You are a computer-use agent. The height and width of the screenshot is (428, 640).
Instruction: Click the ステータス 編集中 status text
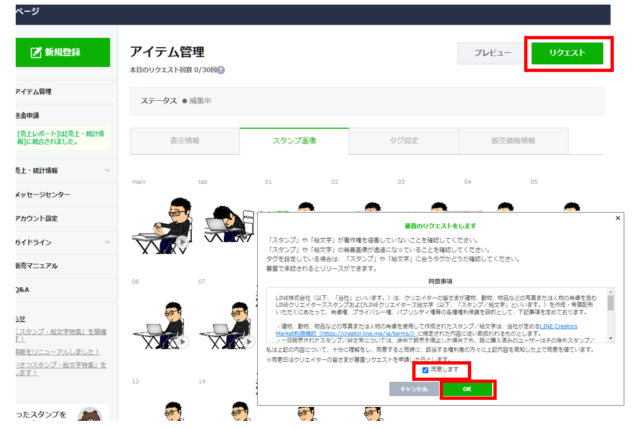pos(176,101)
